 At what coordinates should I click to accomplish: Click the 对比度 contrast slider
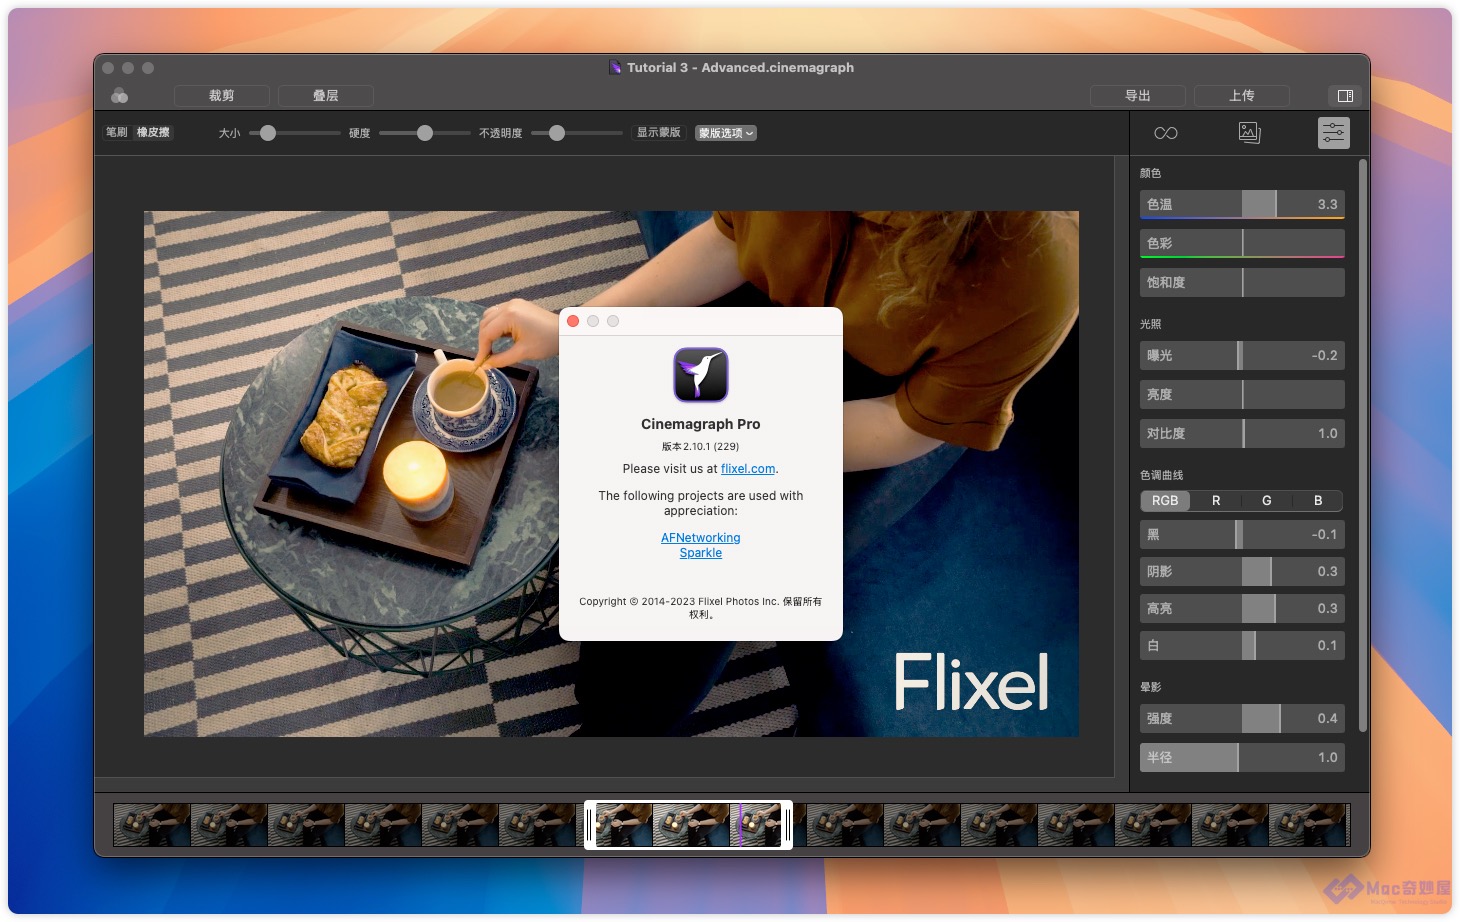coord(1242,433)
